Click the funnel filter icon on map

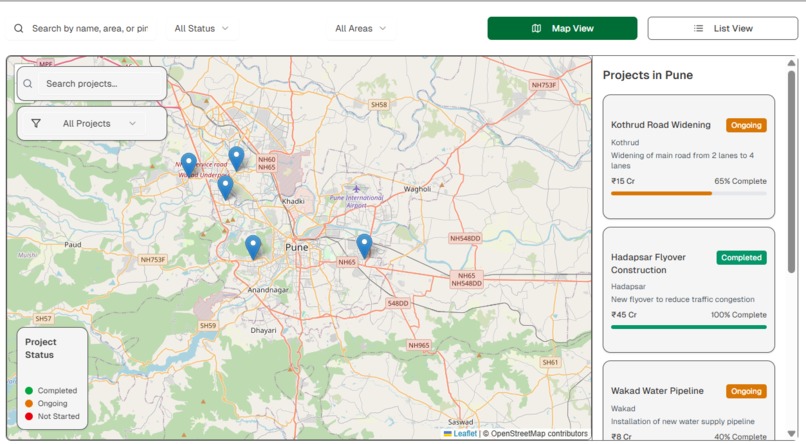(36, 123)
